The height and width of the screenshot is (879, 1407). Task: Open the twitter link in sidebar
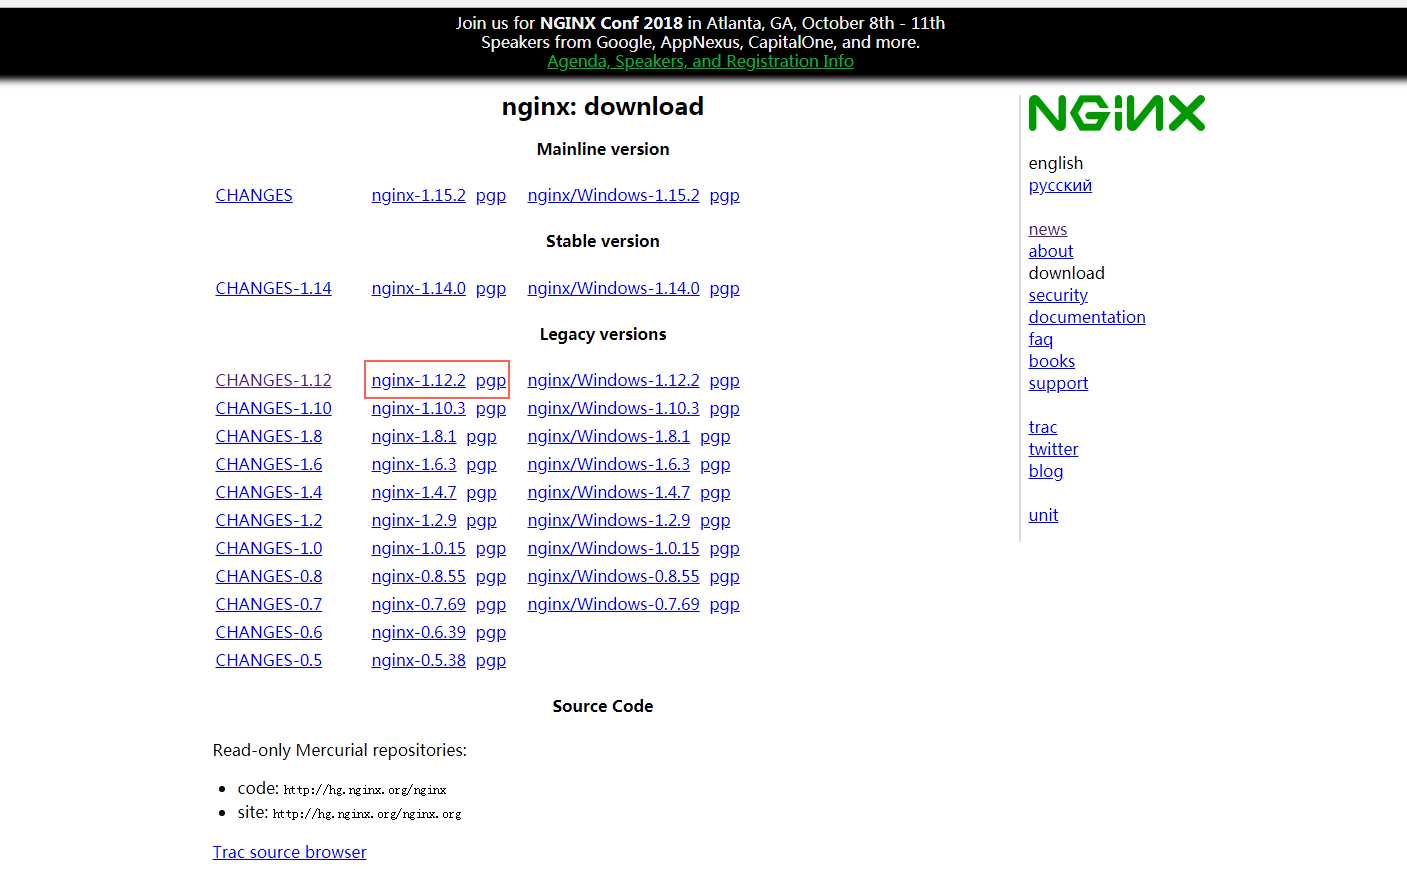pyautogui.click(x=1053, y=449)
